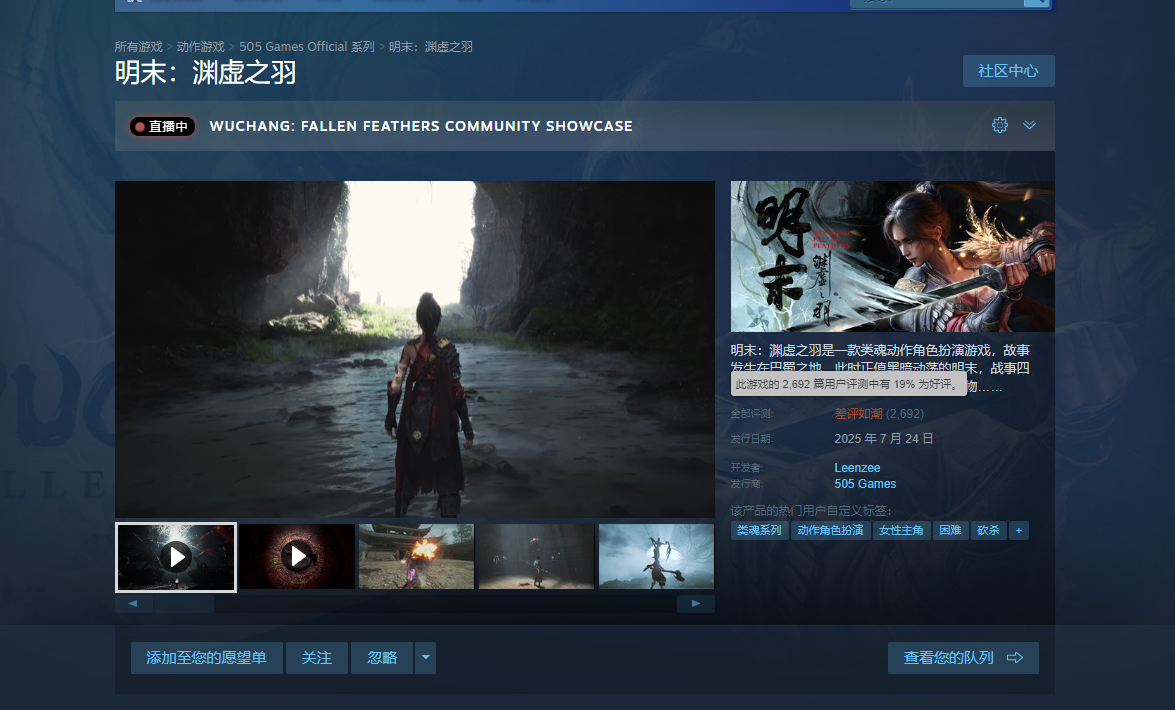Click the left arrow of thumbnail strip
This screenshot has width=1175, height=710.
click(x=133, y=604)
